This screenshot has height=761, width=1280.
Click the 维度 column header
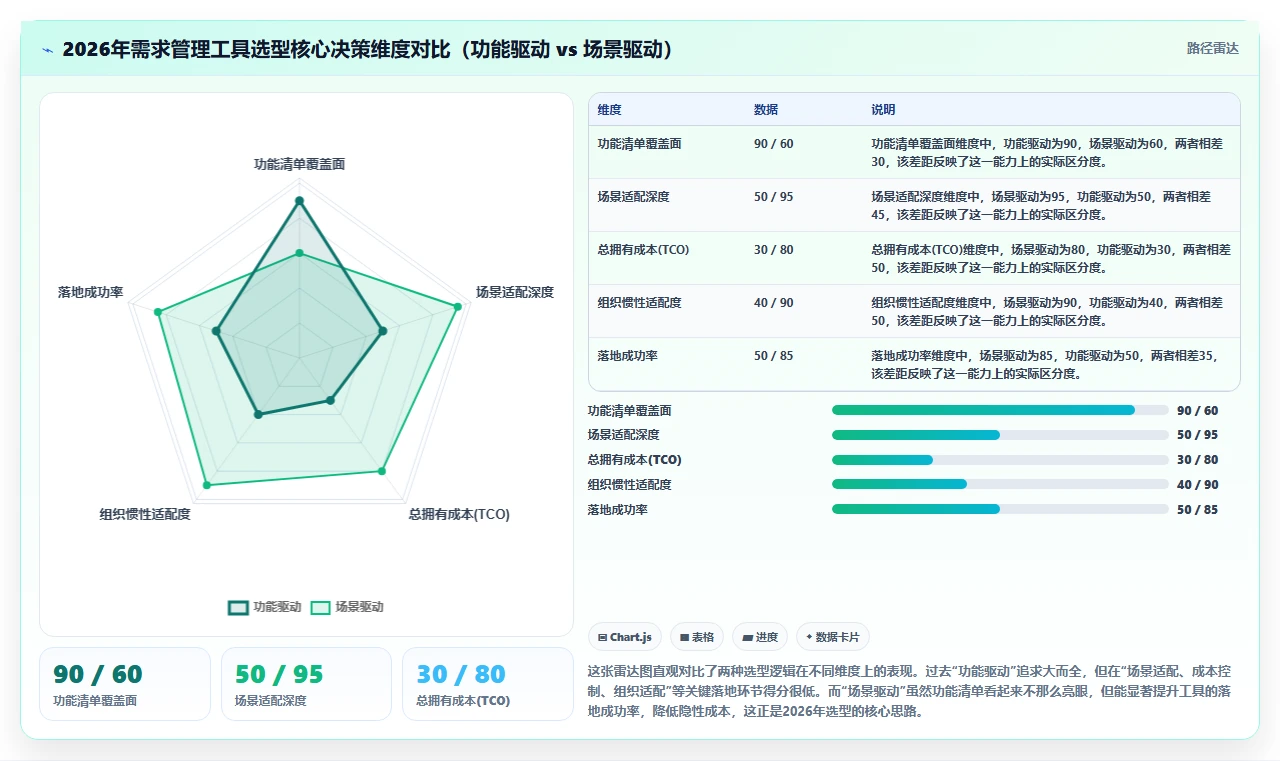coord(610,110)
